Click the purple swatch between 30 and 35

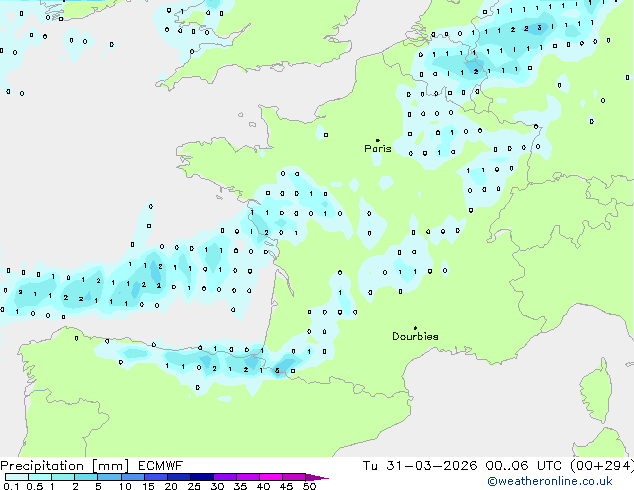(224, 477)
